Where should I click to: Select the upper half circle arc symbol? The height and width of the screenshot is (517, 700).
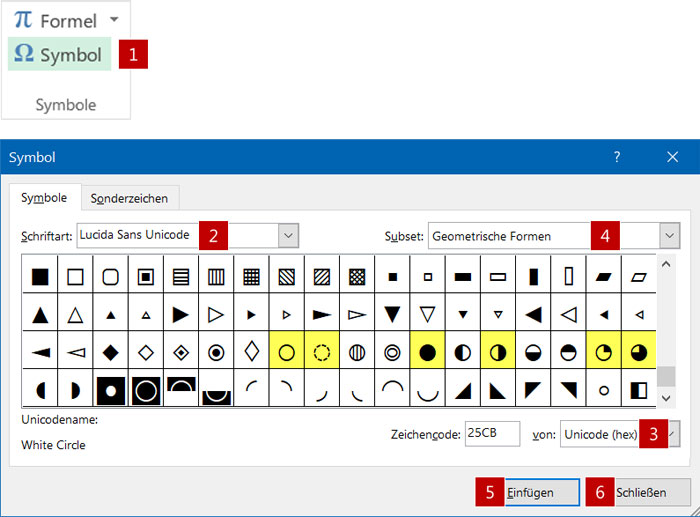tap(392, 388)
